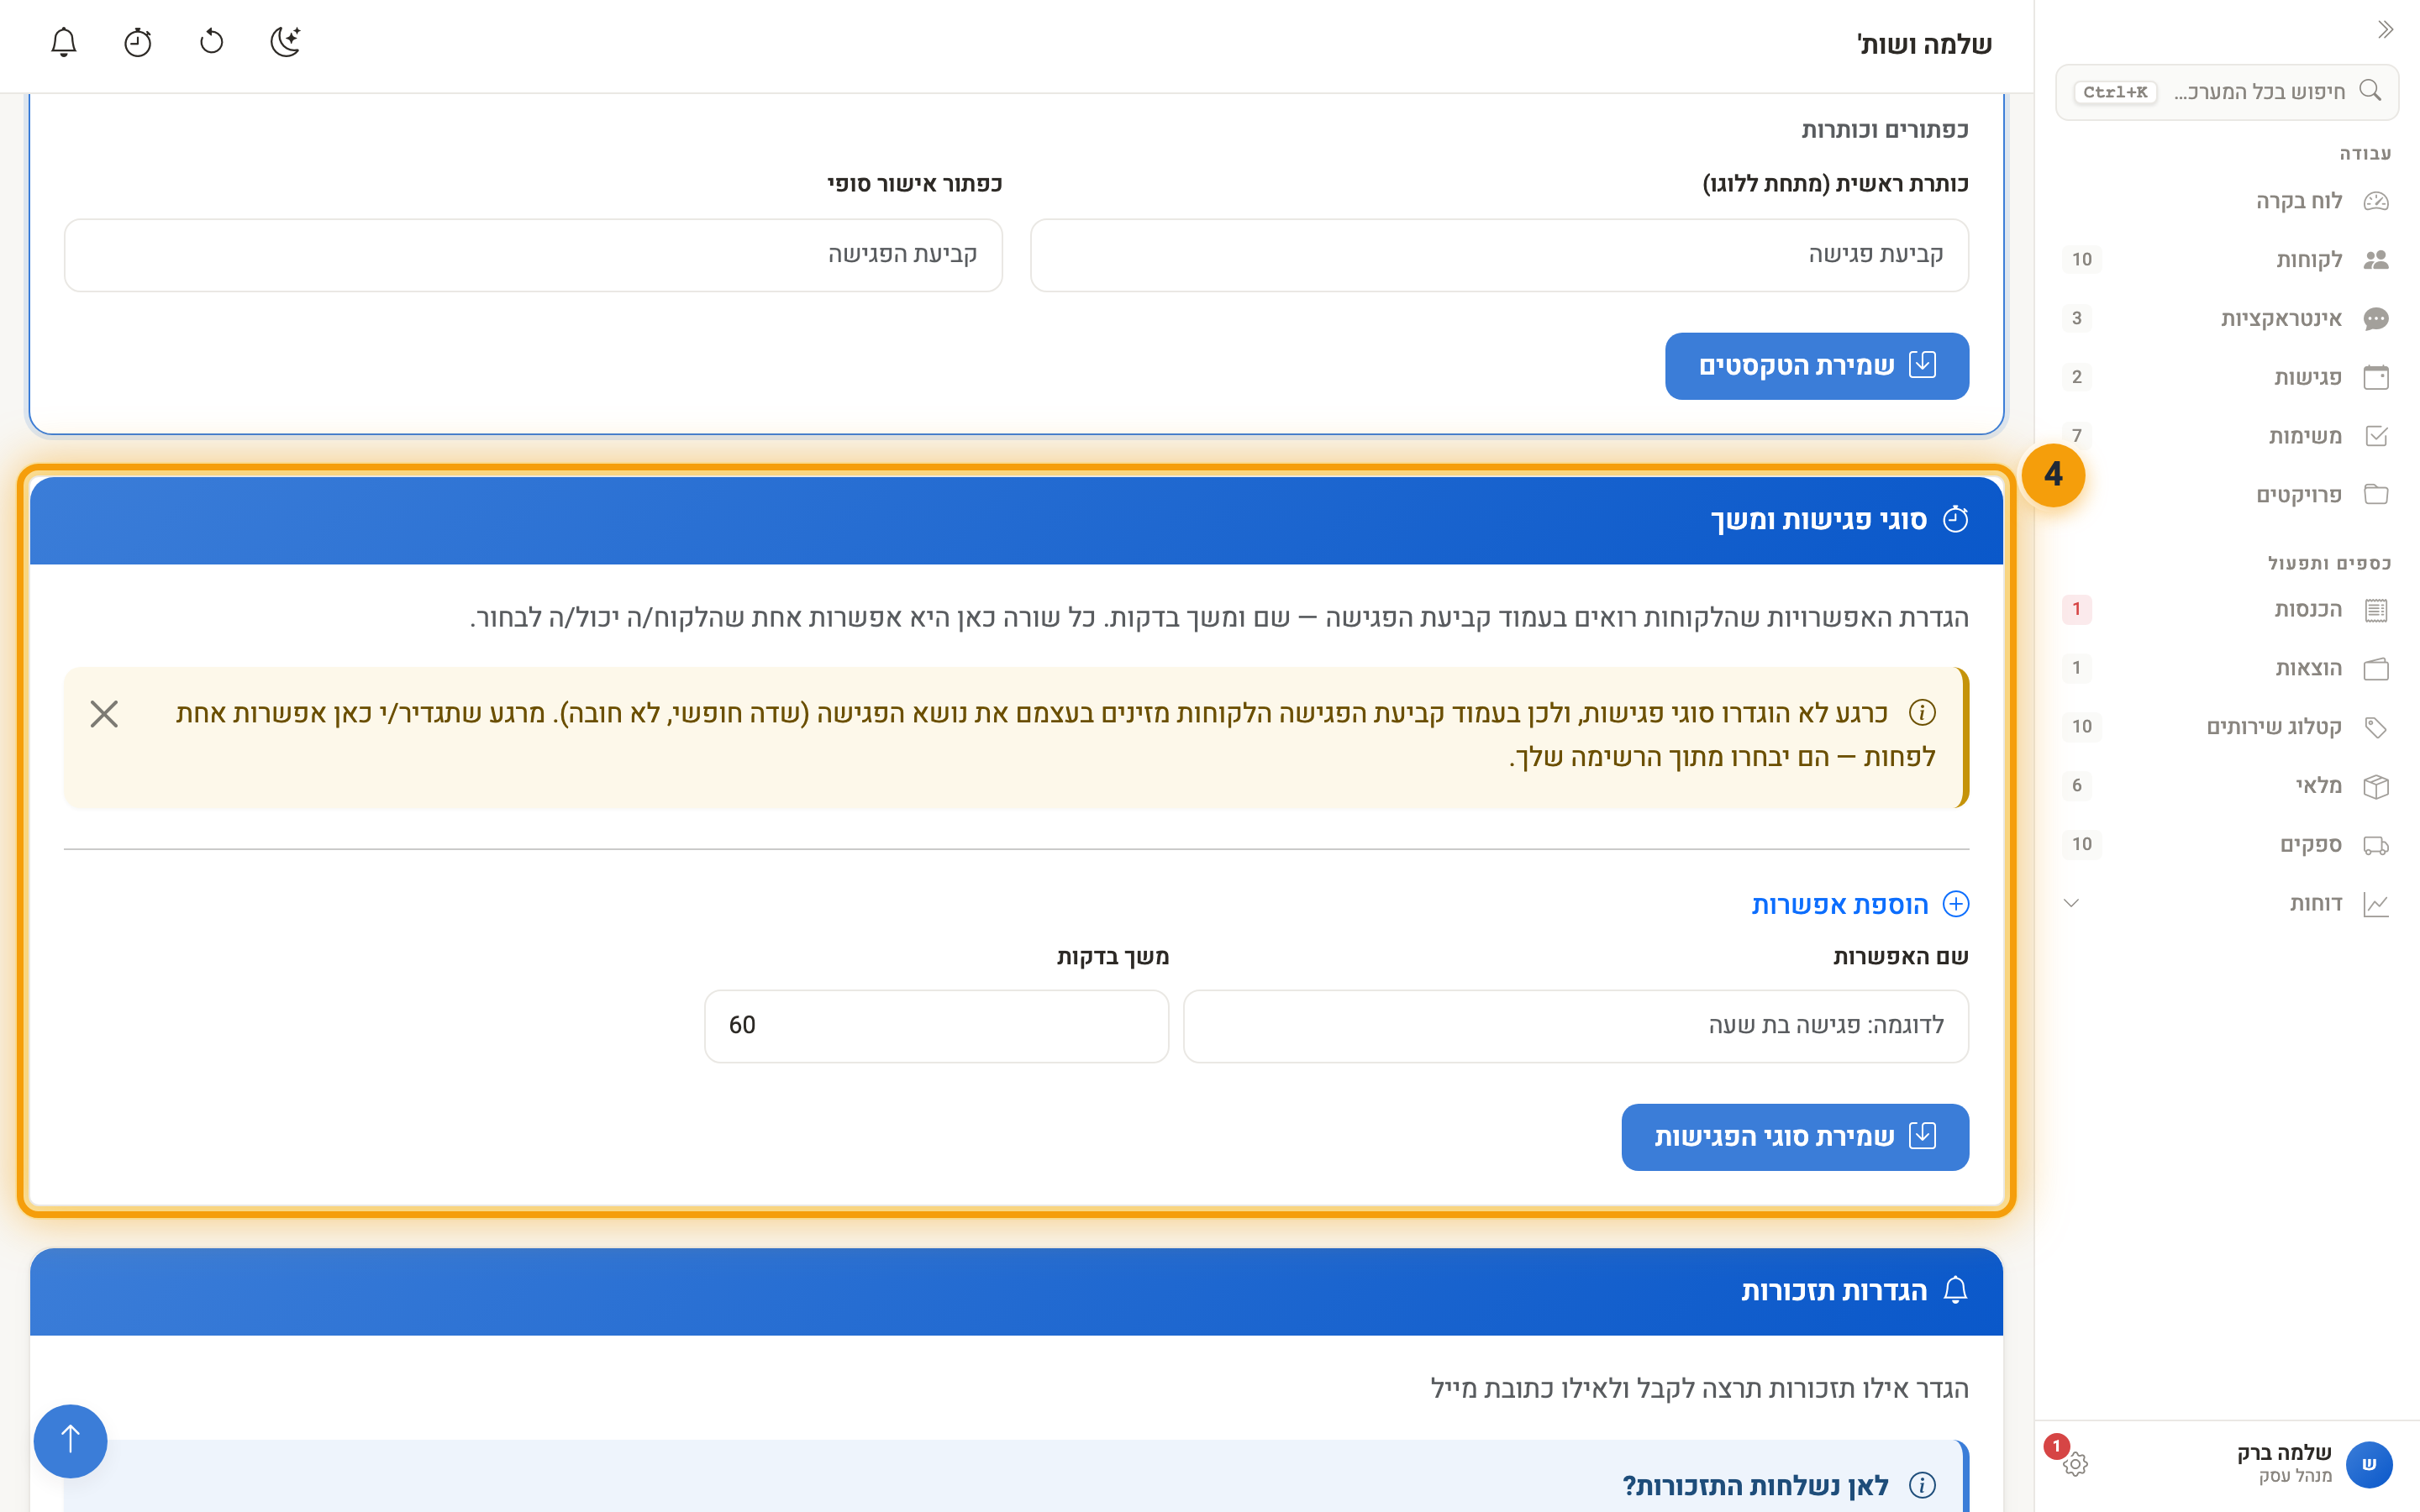Click the שמירת סוגי הפגישות save button

pyautogui.click(x=1795, y=1137)
